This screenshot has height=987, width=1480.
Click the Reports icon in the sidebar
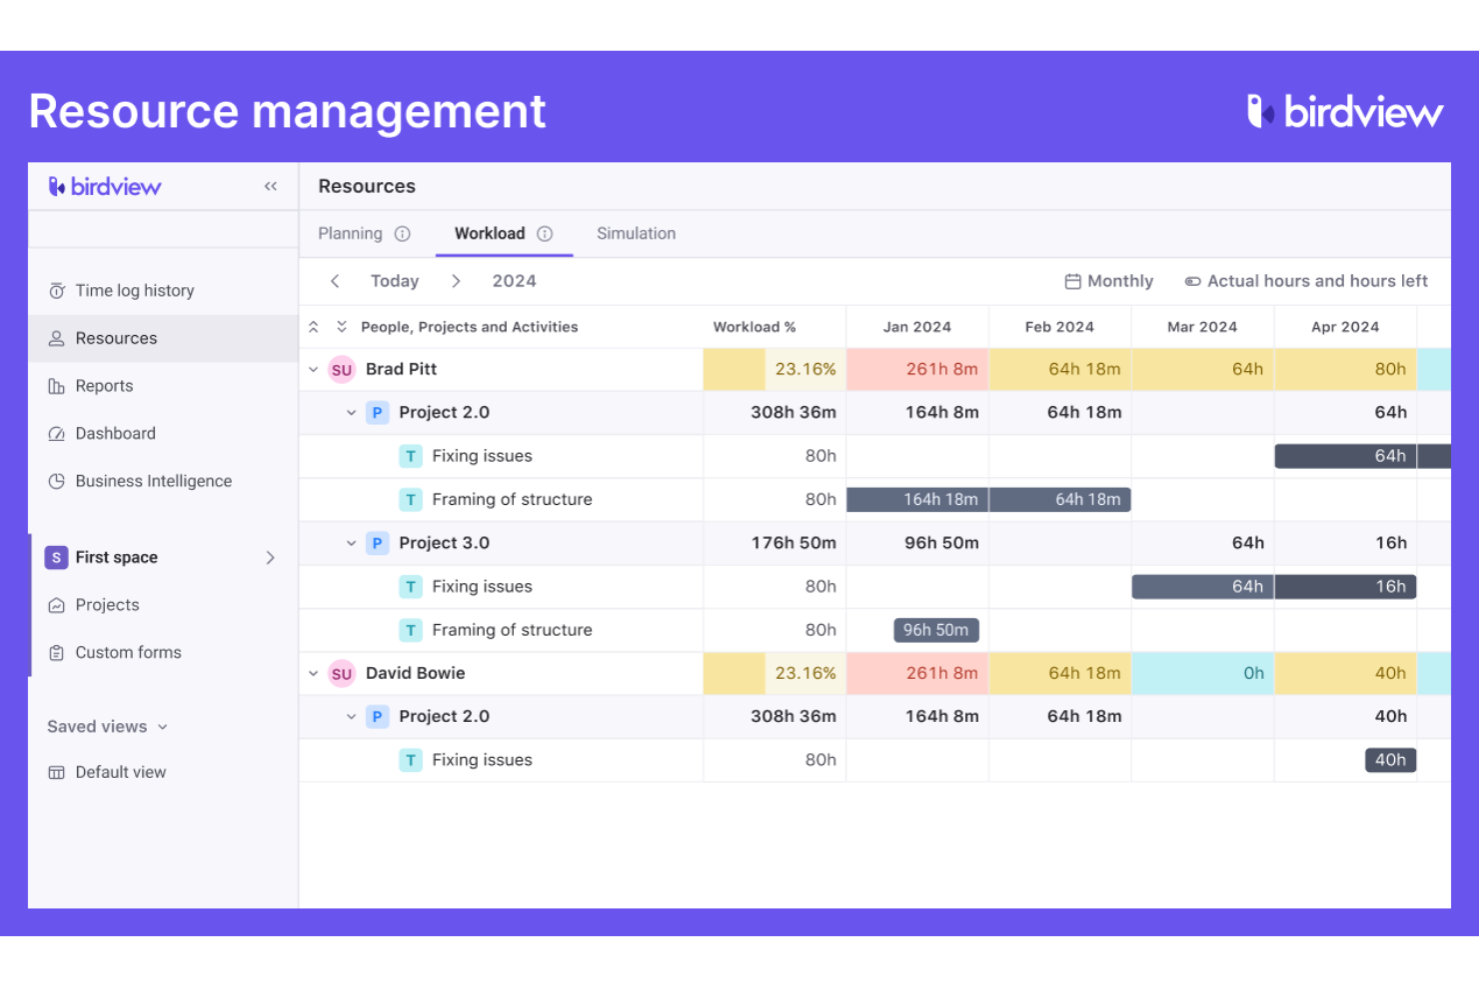pos(57,387)
